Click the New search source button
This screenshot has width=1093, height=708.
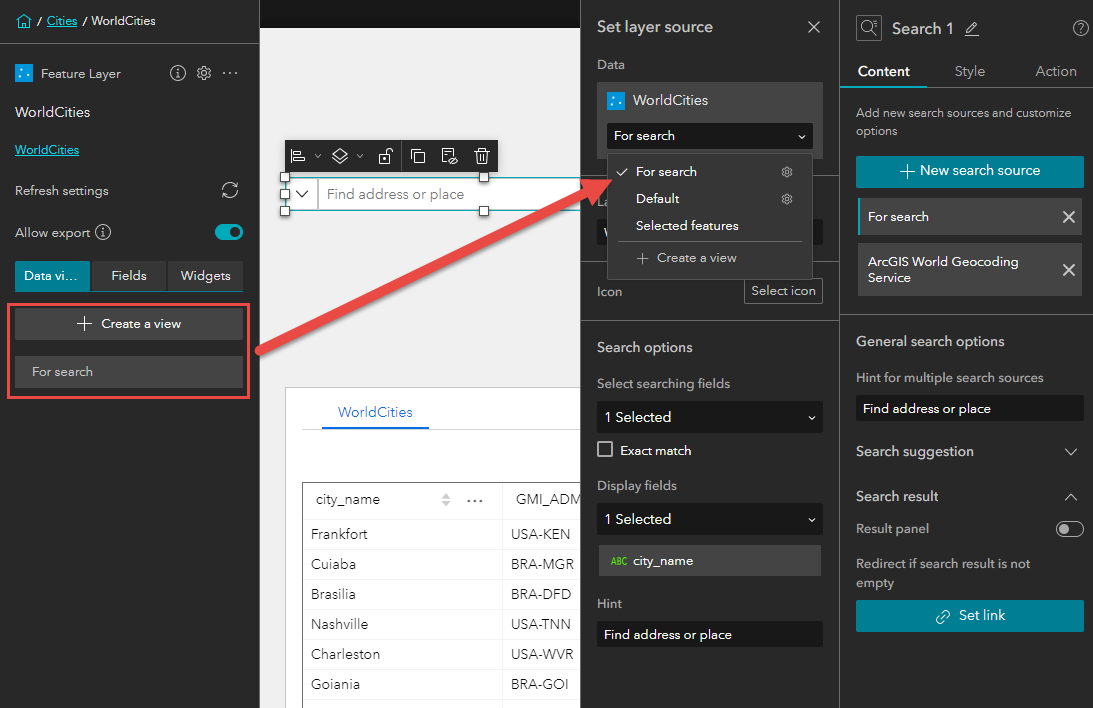tap(970, 171)
